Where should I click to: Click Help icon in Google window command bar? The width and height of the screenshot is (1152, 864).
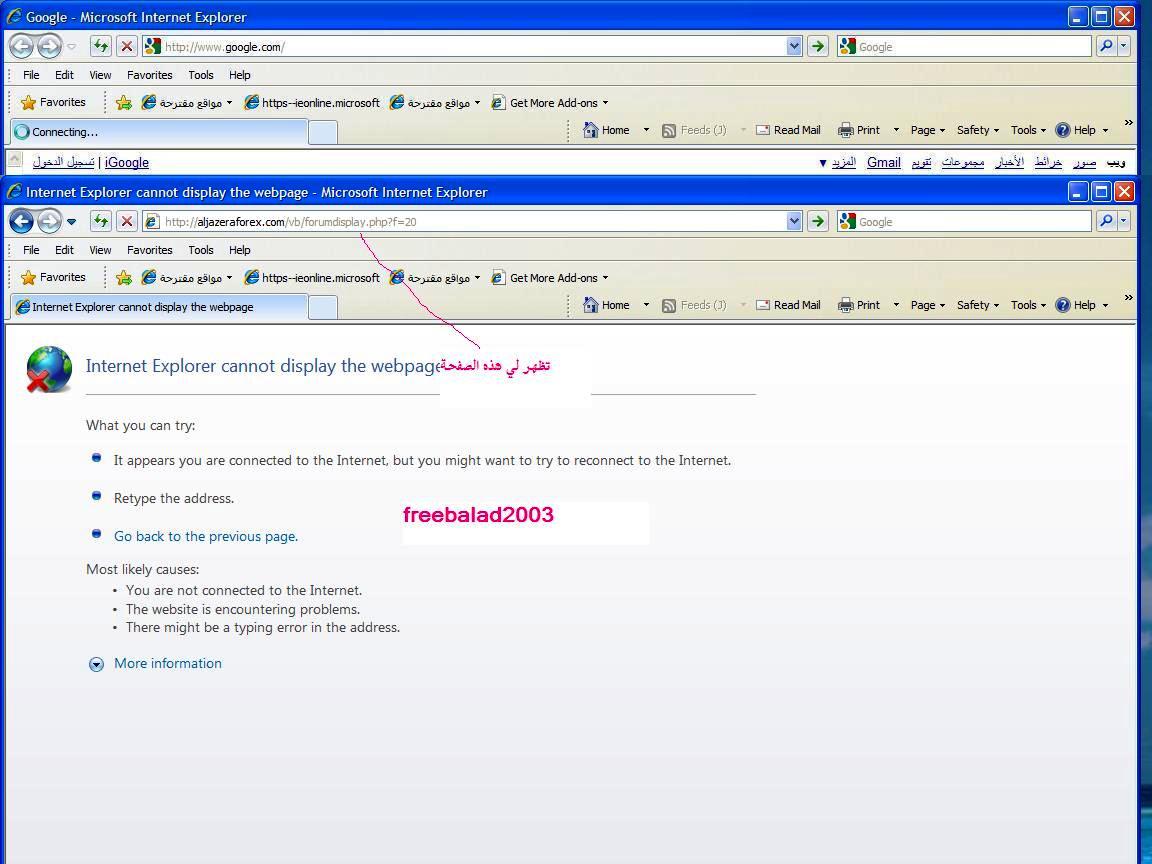[x=1063, y=130]
